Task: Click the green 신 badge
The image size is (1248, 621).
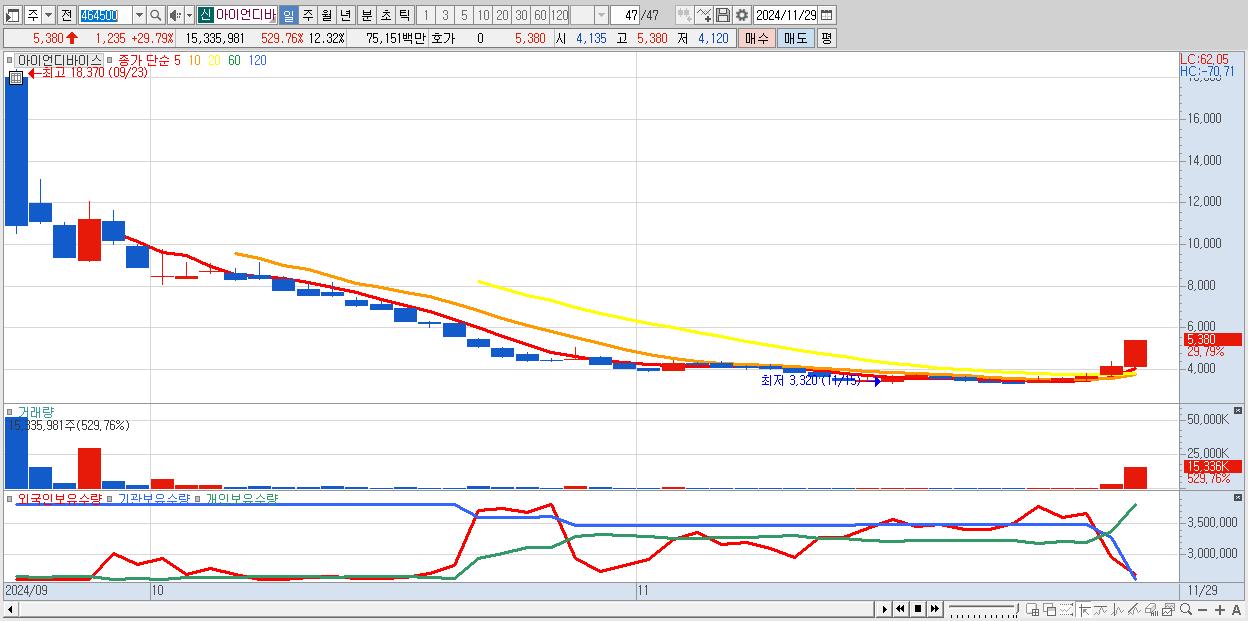Action: point(205,15)
